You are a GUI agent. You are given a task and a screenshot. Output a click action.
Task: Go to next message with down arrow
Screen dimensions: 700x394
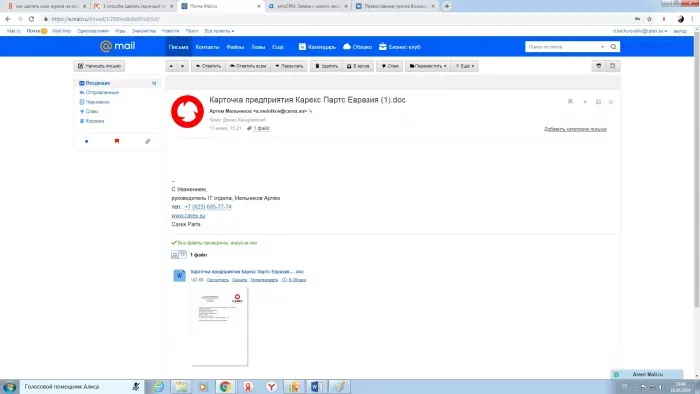pos(182,66)
